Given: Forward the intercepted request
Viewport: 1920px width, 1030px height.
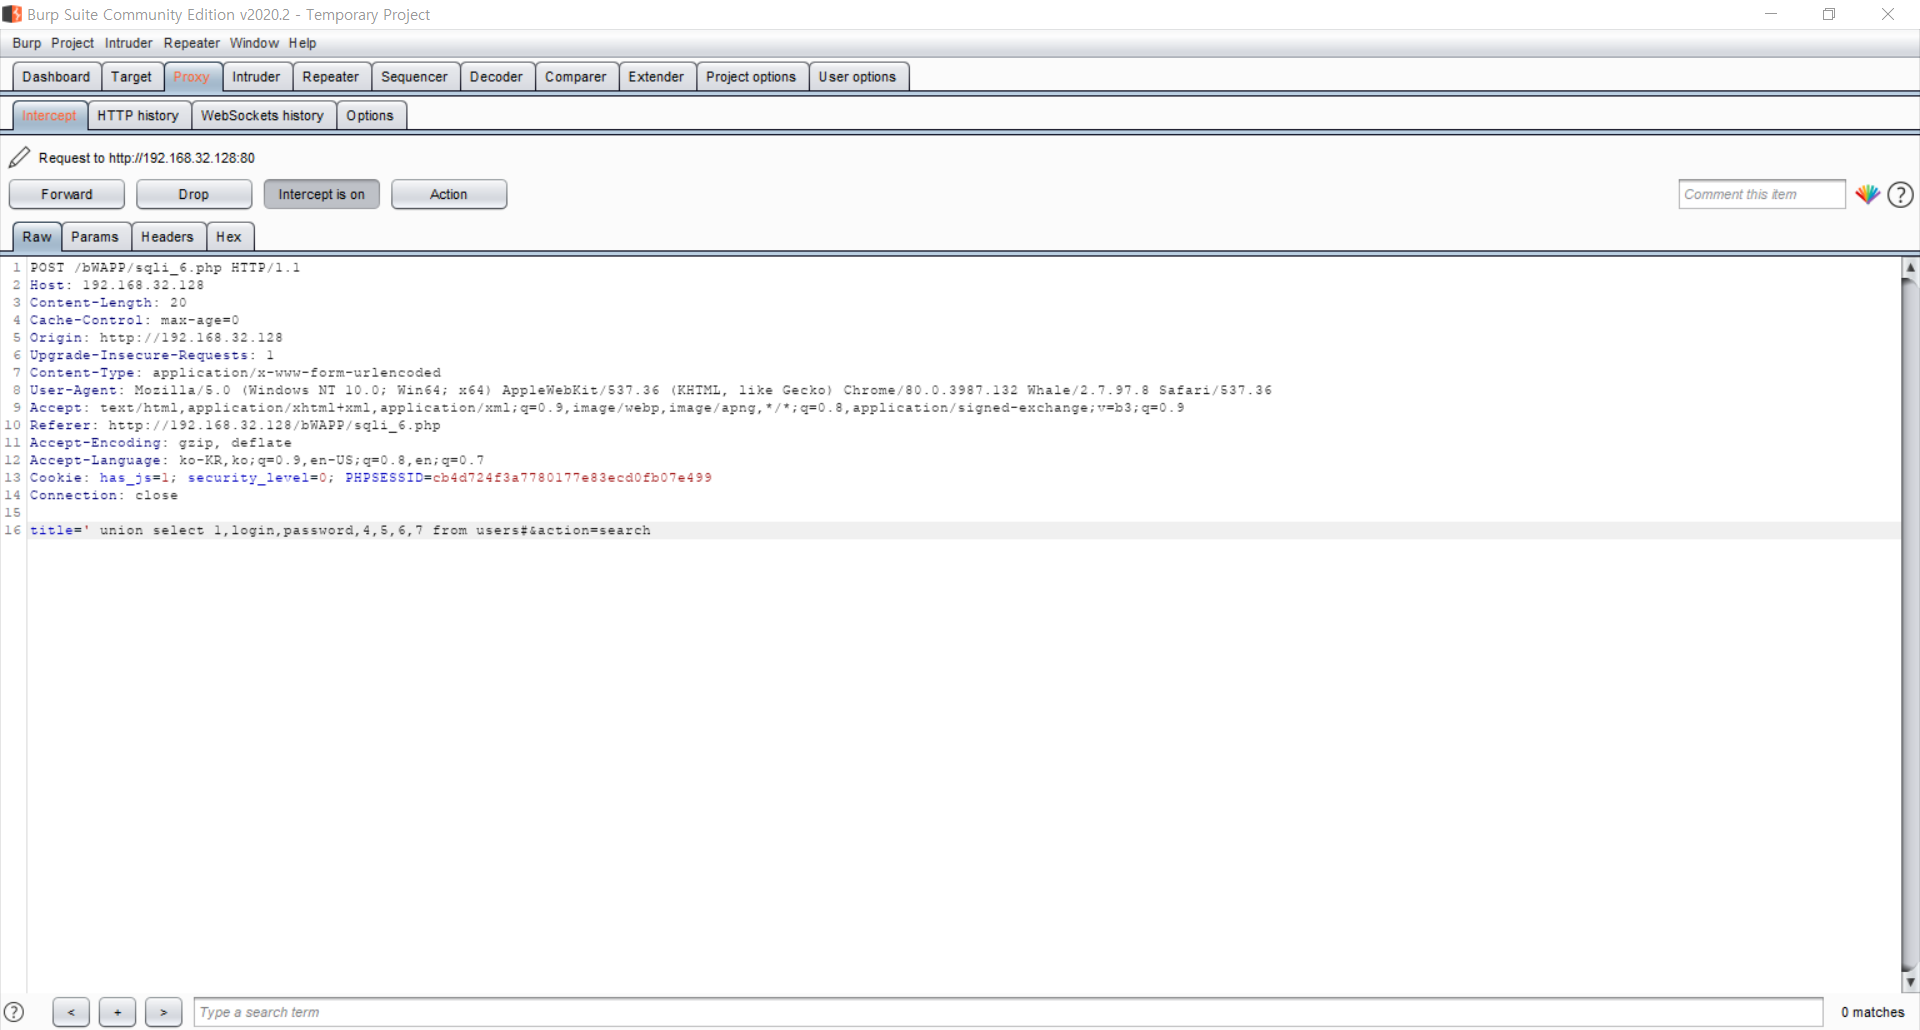Looking at the screenshot, I should [67, 194].
